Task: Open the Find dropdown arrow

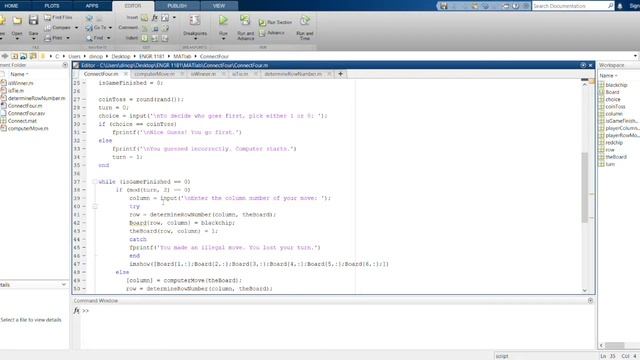Action: click(x=109, y=38)
